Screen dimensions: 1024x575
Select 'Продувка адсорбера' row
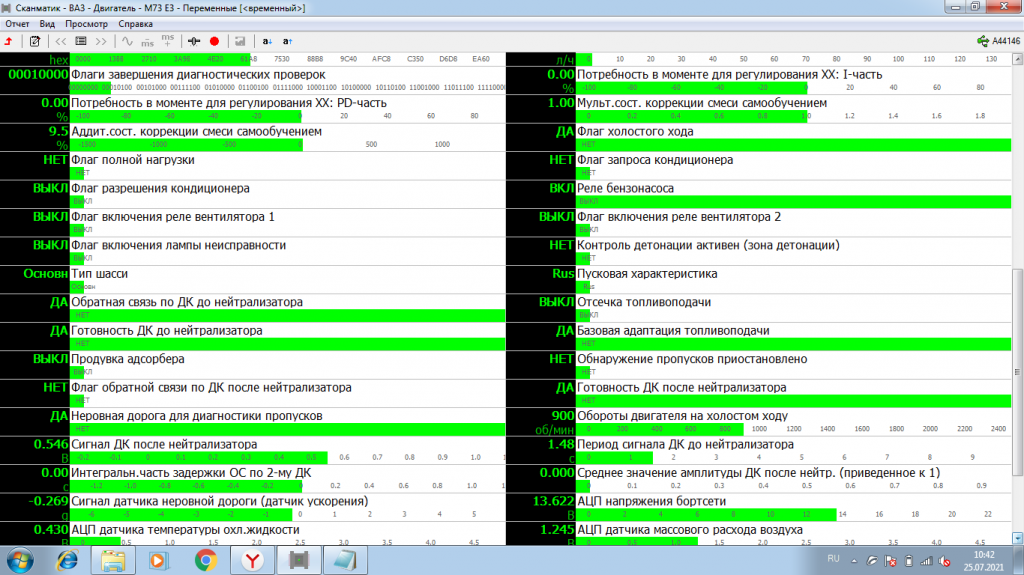tap(253, 365)
